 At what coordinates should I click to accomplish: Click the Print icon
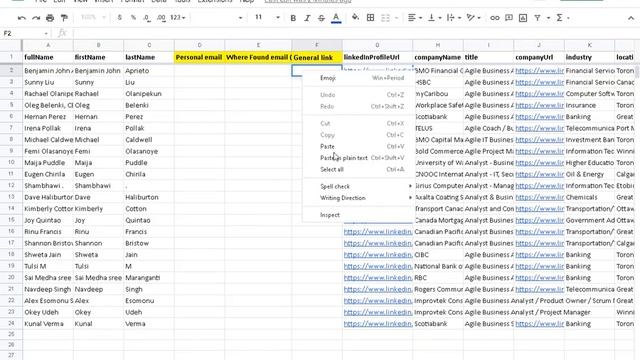(50, 18)
